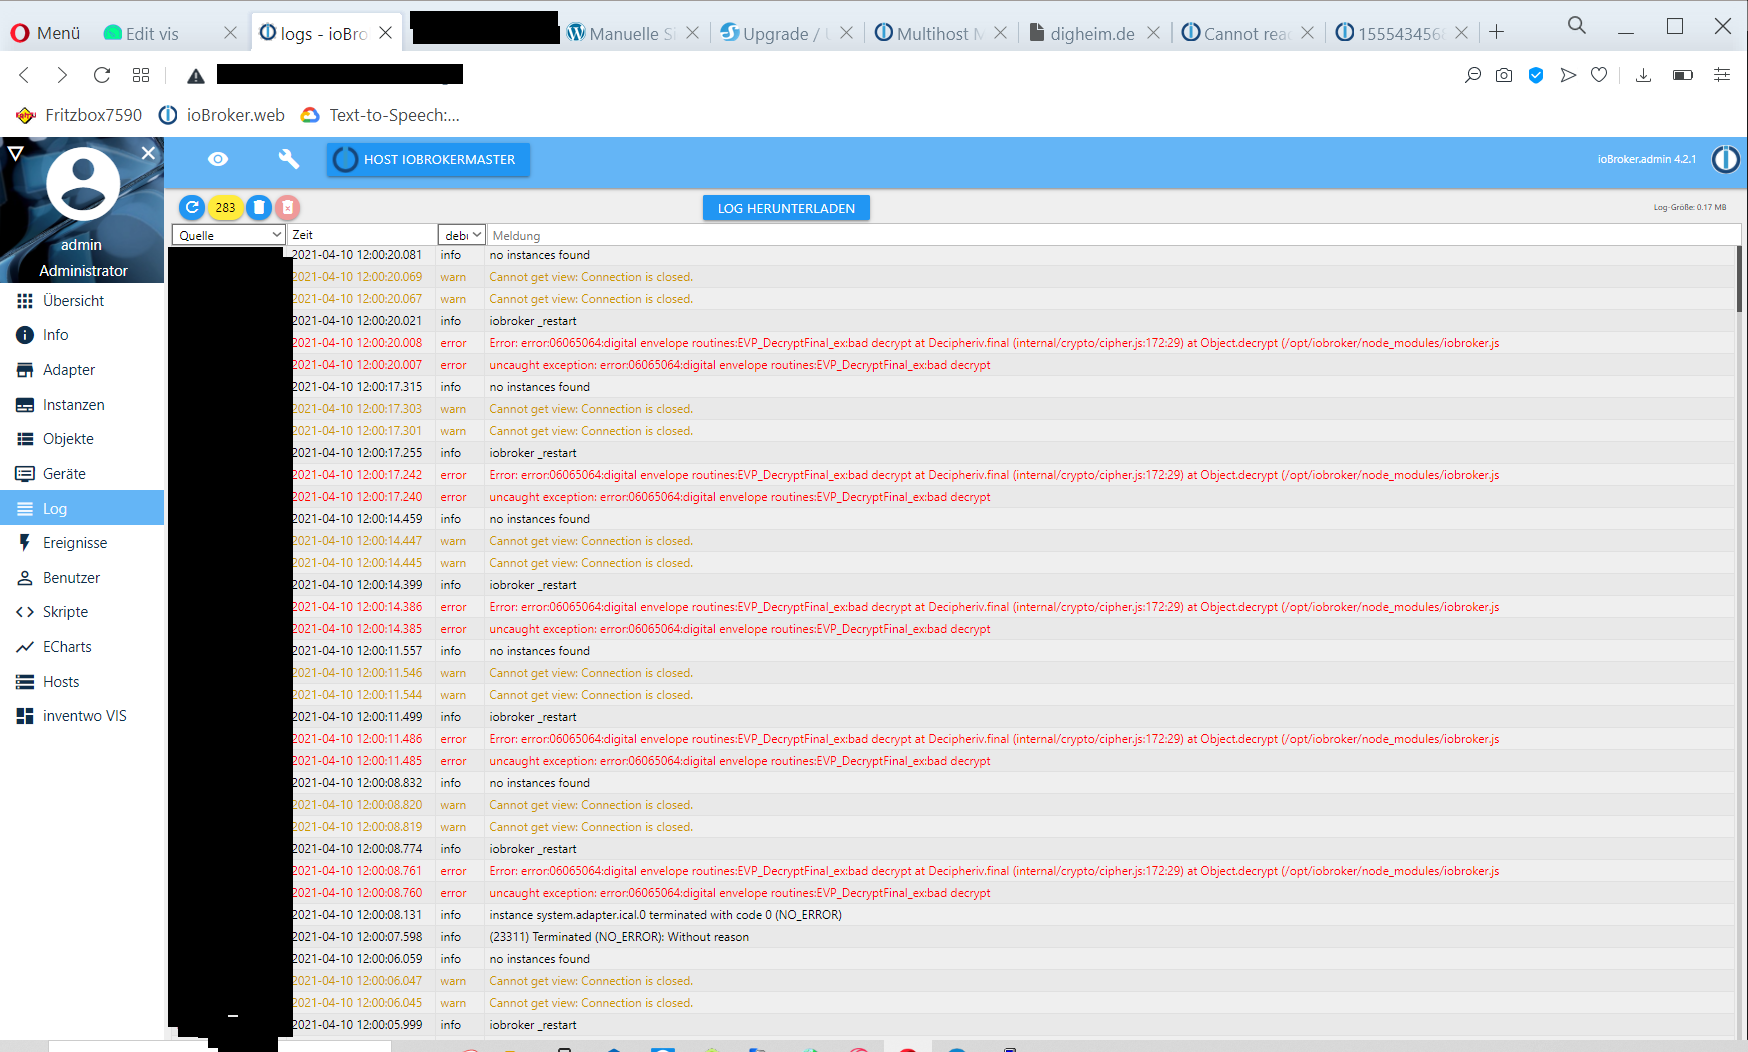Take a snapshot with camera icon

click(1504, 75)
